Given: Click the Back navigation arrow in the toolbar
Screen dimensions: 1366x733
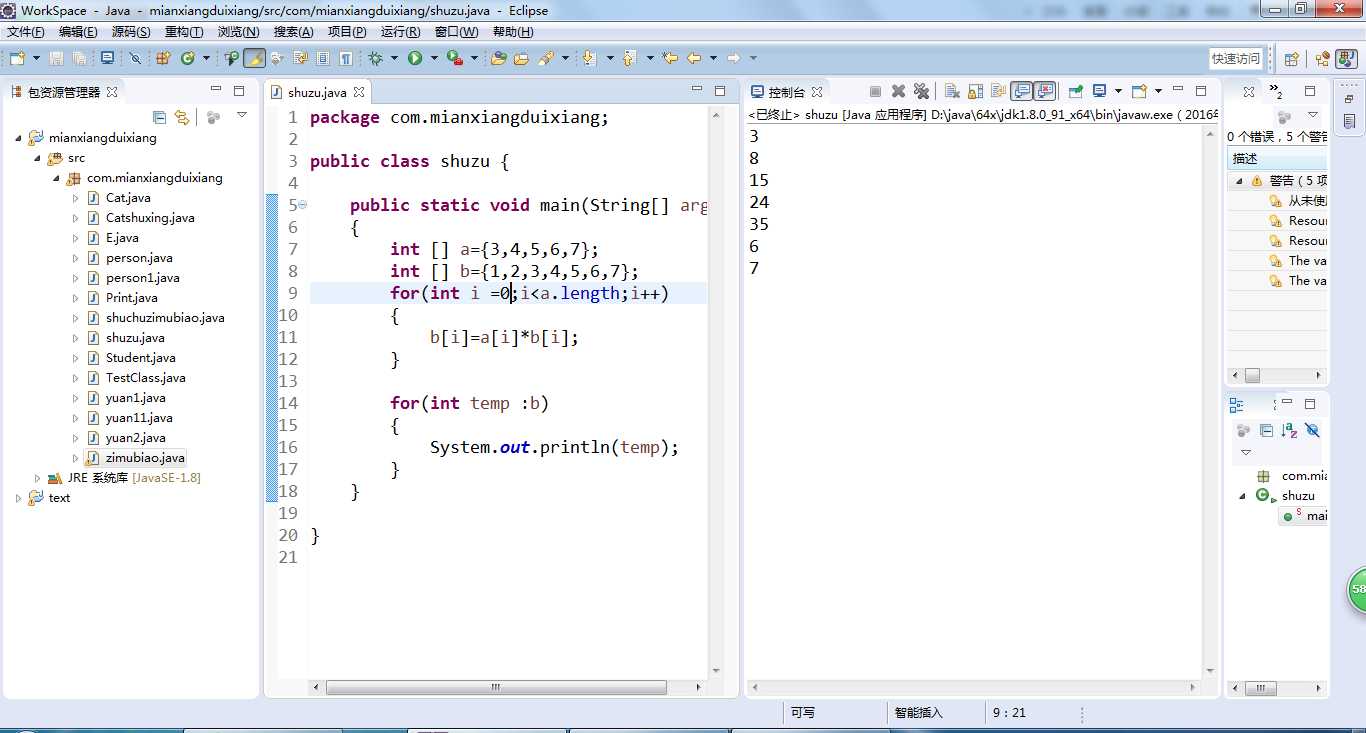Looking at the screenshot, I should point(694,58).
